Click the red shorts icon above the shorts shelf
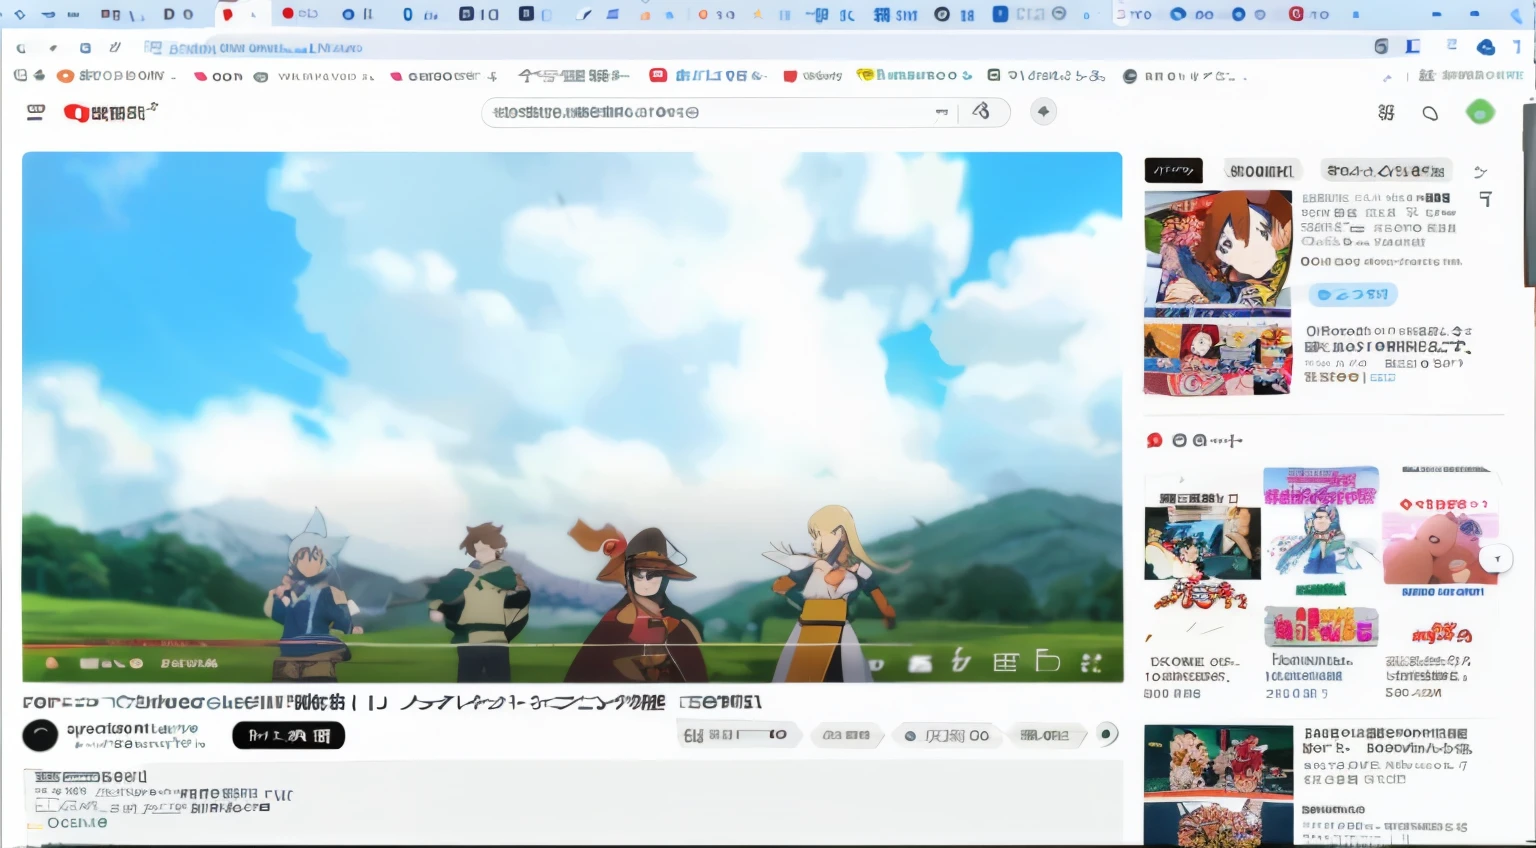This screenshot has width=1536, height=848. click(1154, 440)
